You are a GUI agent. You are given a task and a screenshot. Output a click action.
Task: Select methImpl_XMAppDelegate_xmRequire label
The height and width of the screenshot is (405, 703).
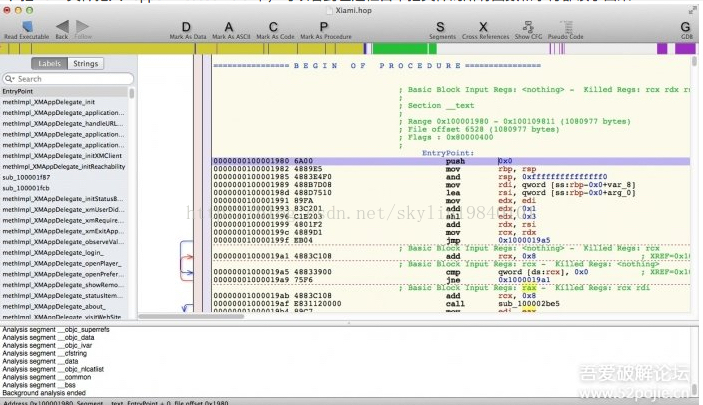pos(64,221)
